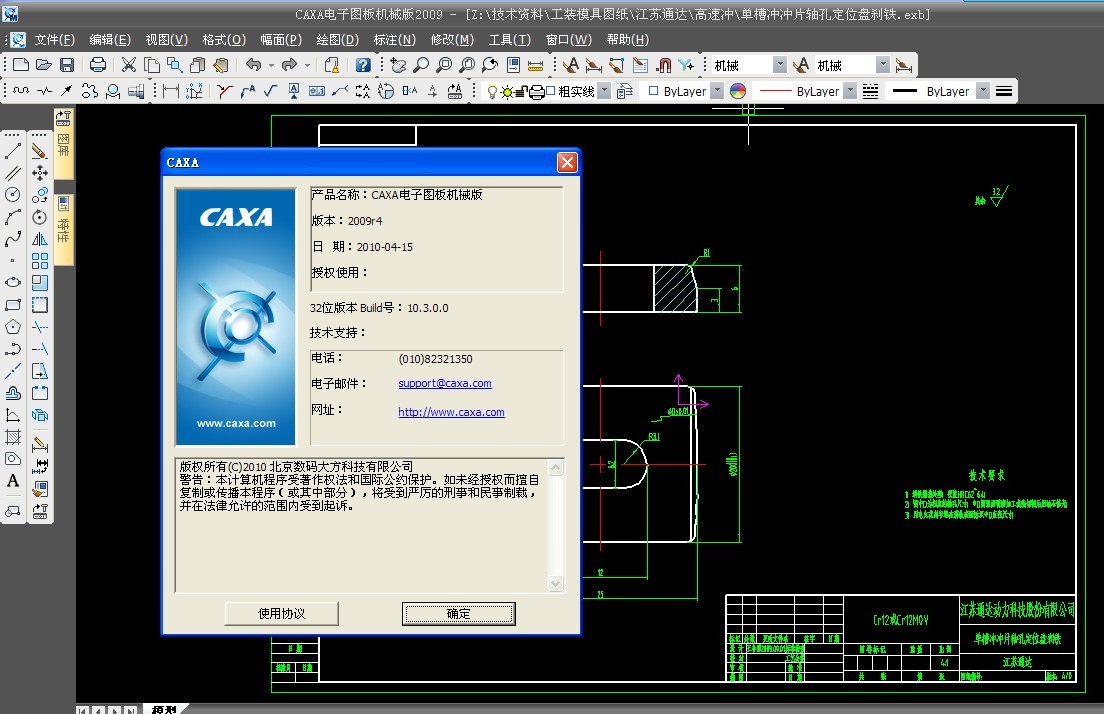
Task: Click the Print icon in toolbar
Action: 98,65
